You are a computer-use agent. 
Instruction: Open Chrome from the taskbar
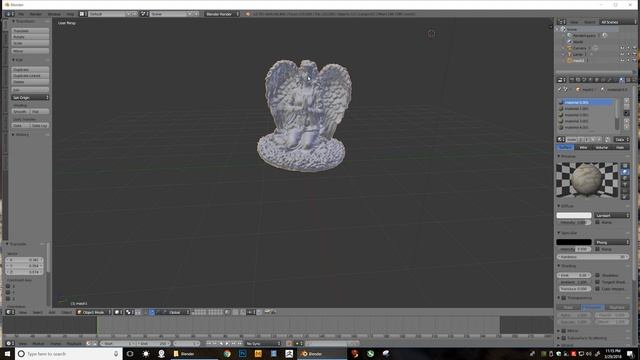[227, 354]
